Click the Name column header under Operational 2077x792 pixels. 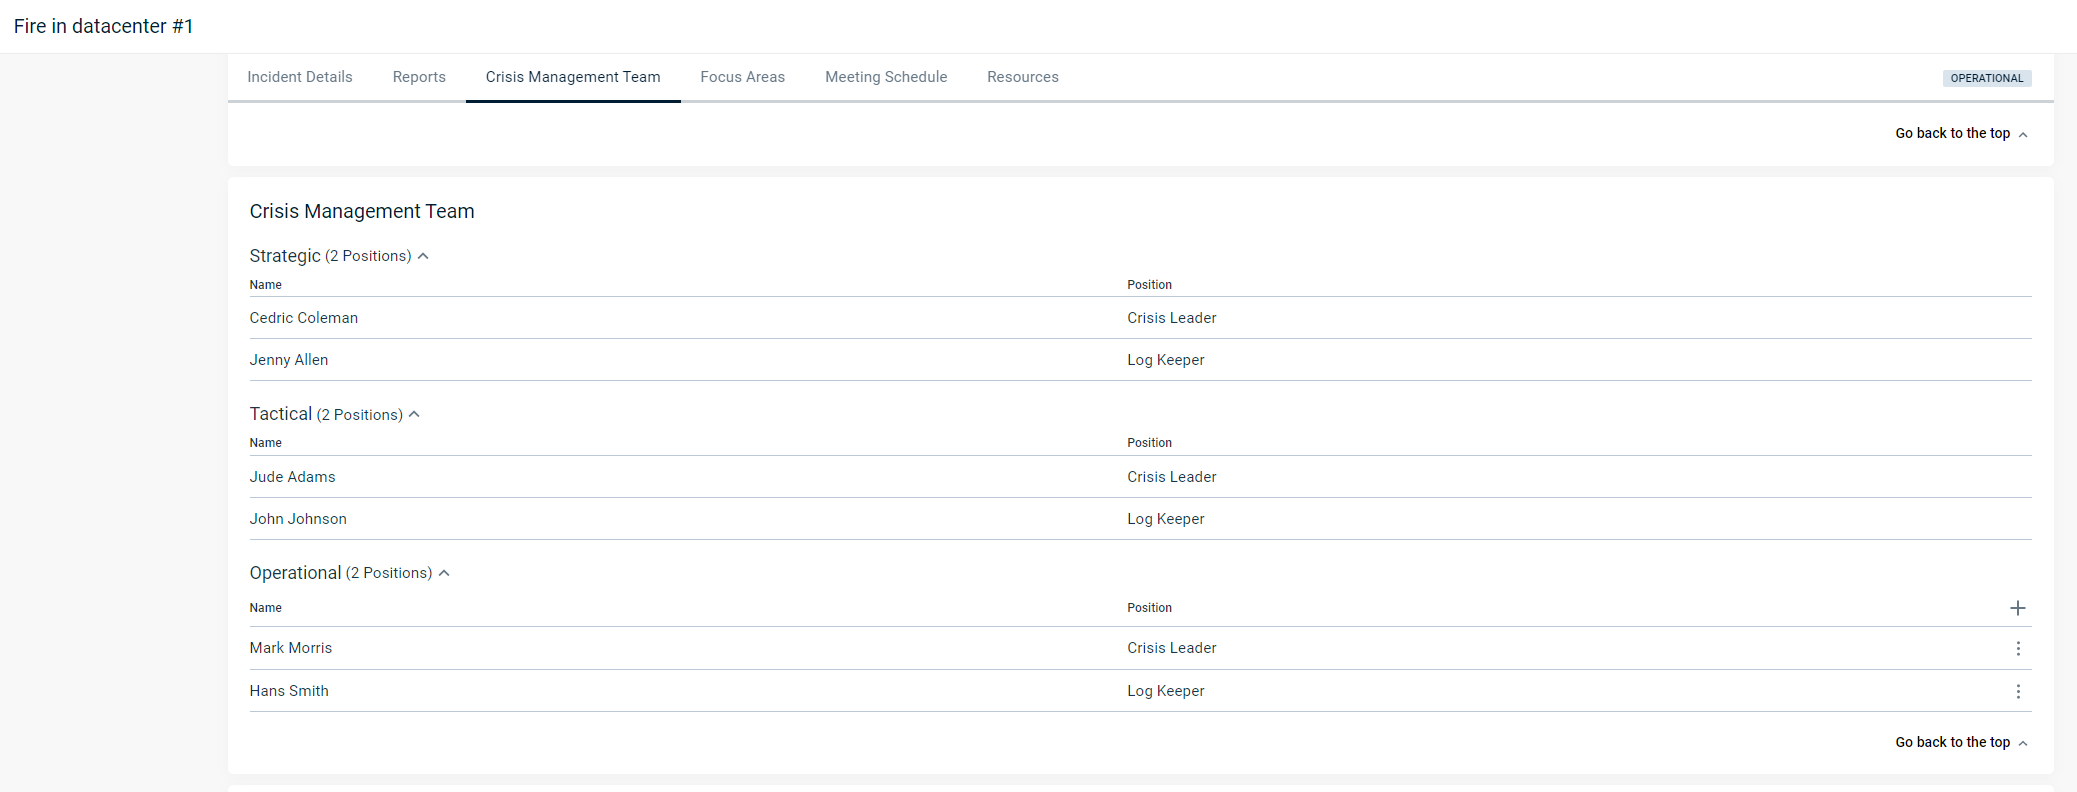[266, 608]
